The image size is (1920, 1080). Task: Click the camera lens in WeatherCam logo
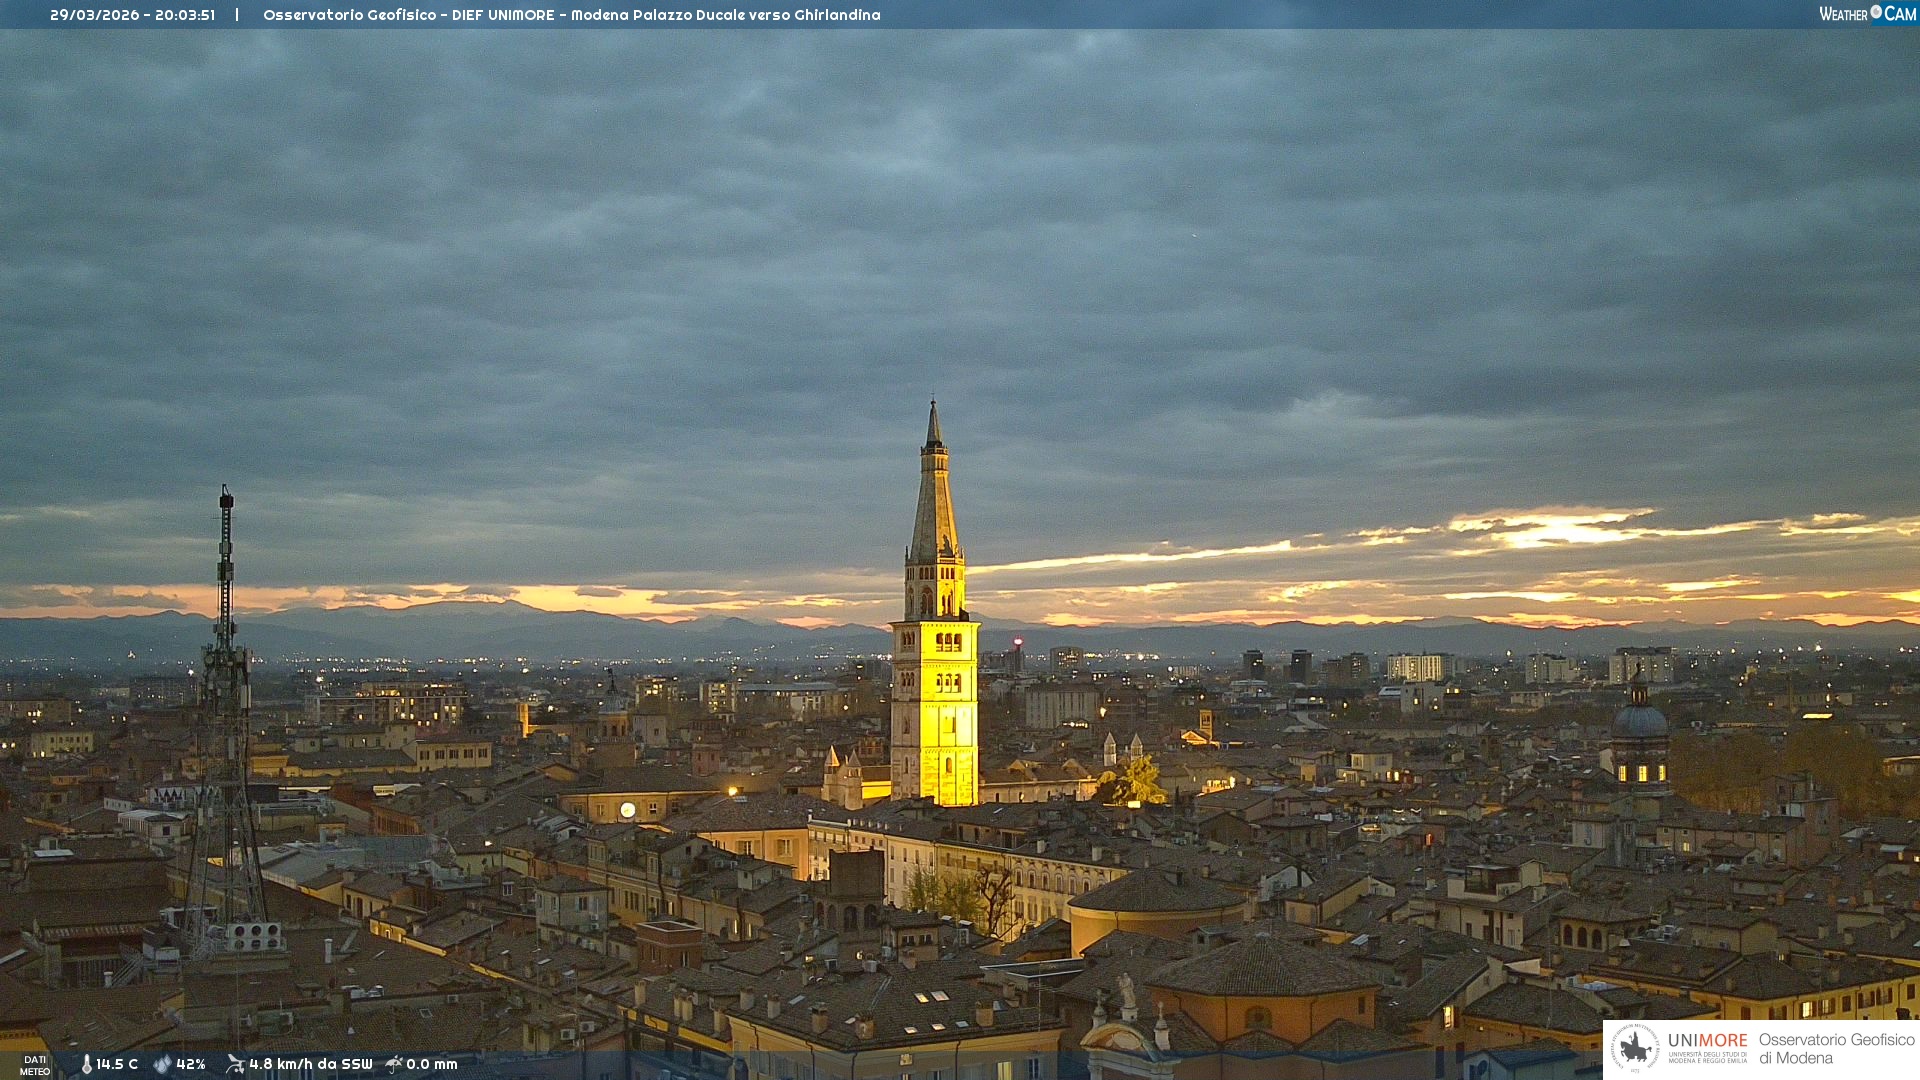[x=1876, y=12]
